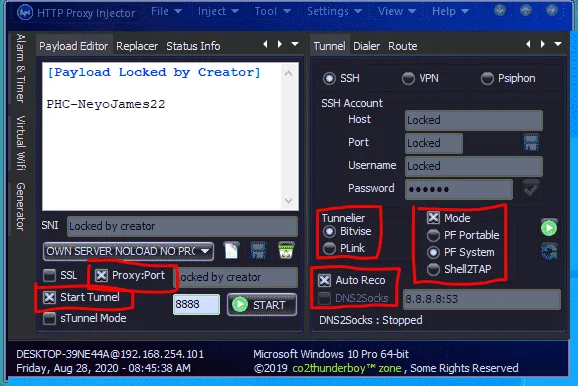The image size is (578, 386).
Task: Select the VPN radio button
Action: click(408, 78)
